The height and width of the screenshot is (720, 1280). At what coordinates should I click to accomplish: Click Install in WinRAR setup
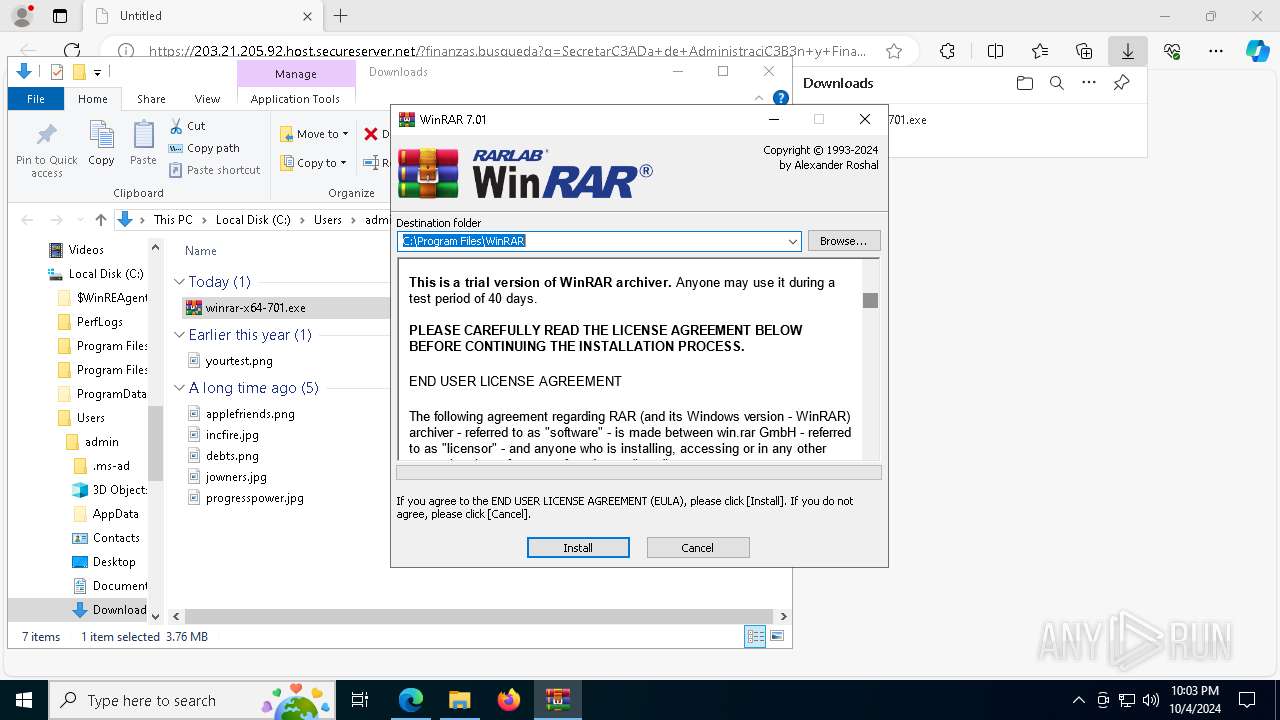[x=578, y=547]
